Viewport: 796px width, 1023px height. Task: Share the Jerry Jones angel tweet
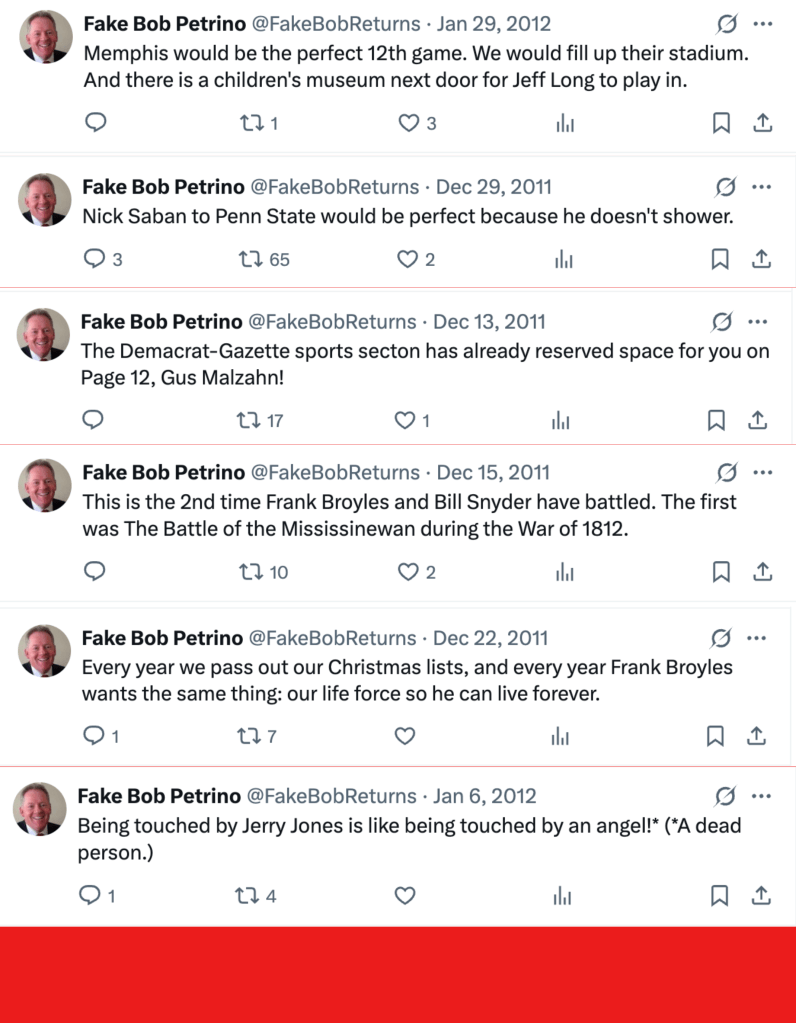point(761,896)
